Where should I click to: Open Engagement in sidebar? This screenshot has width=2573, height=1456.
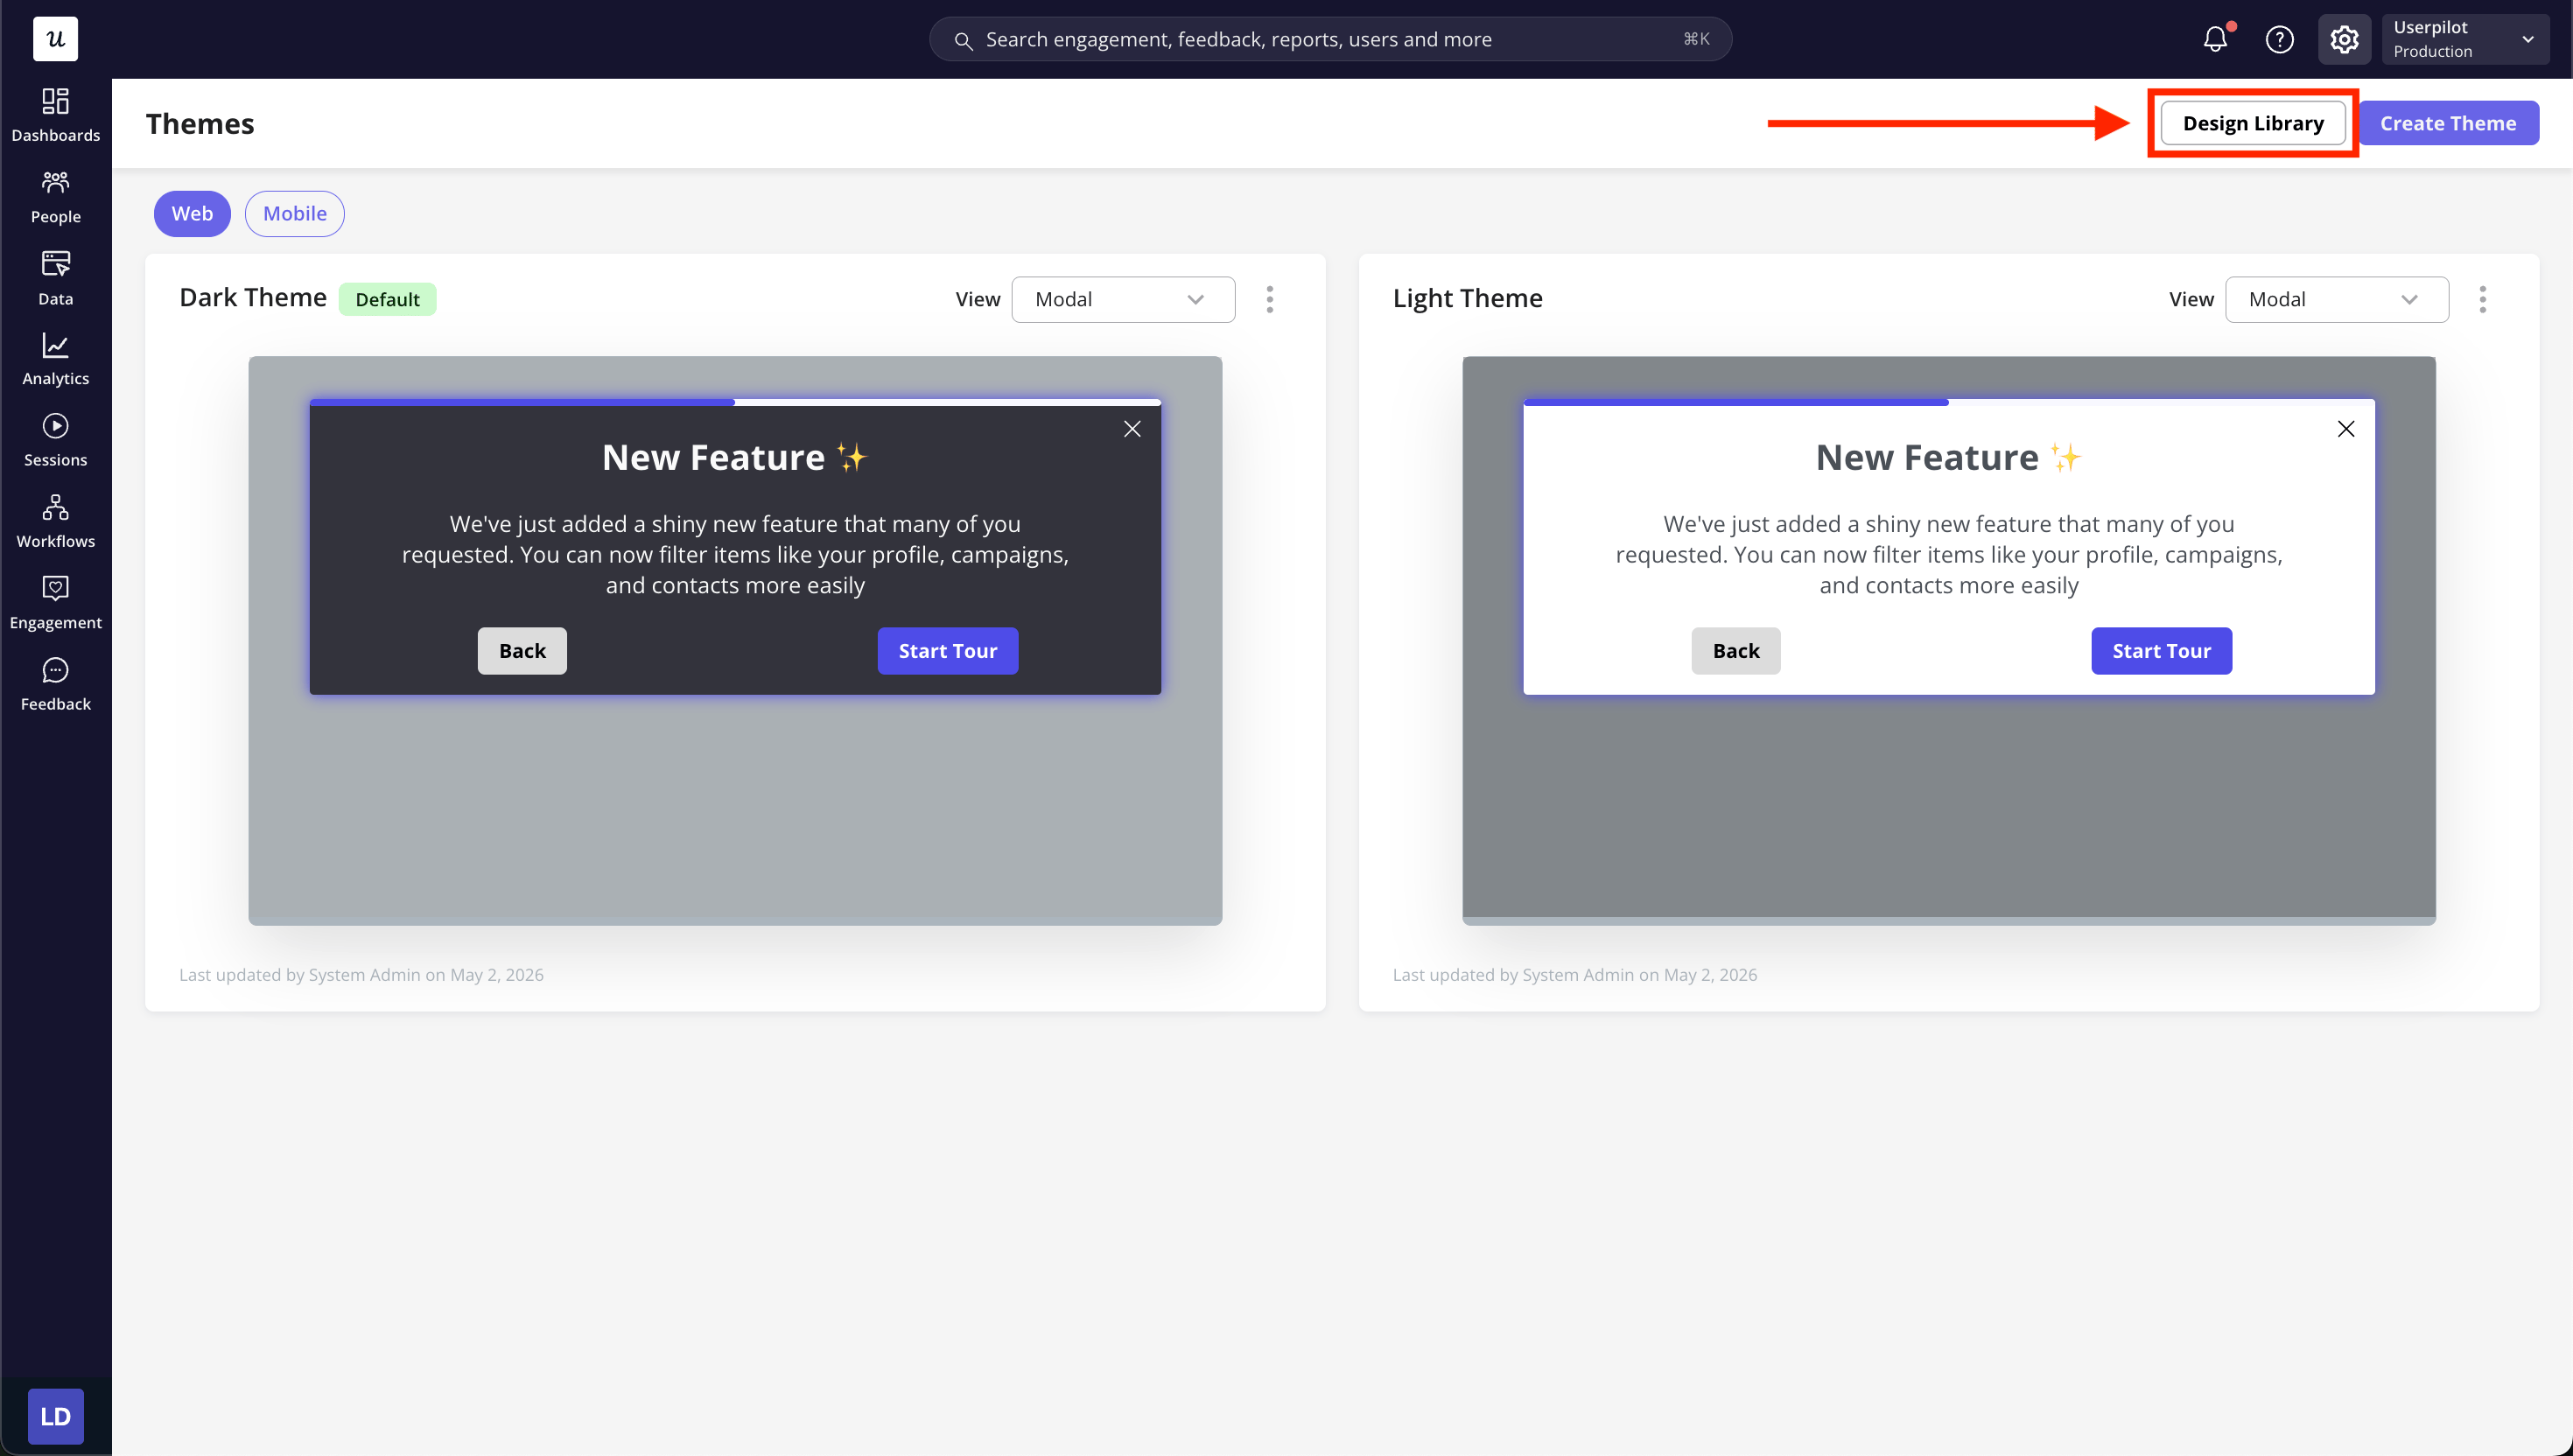(x=55, y=603)
